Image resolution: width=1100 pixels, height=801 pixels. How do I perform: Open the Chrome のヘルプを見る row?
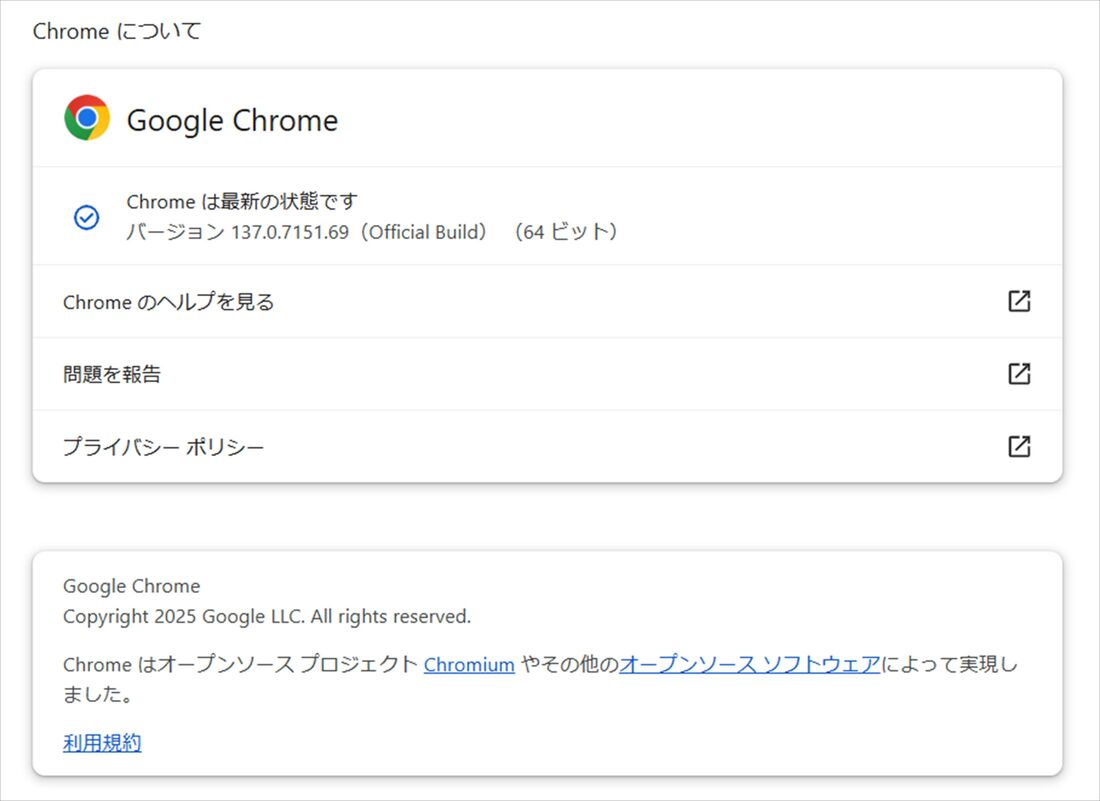point(547,302)
